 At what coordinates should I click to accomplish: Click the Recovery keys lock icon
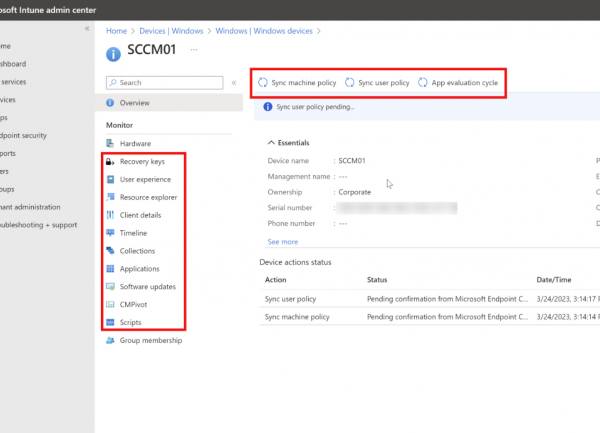110,161
